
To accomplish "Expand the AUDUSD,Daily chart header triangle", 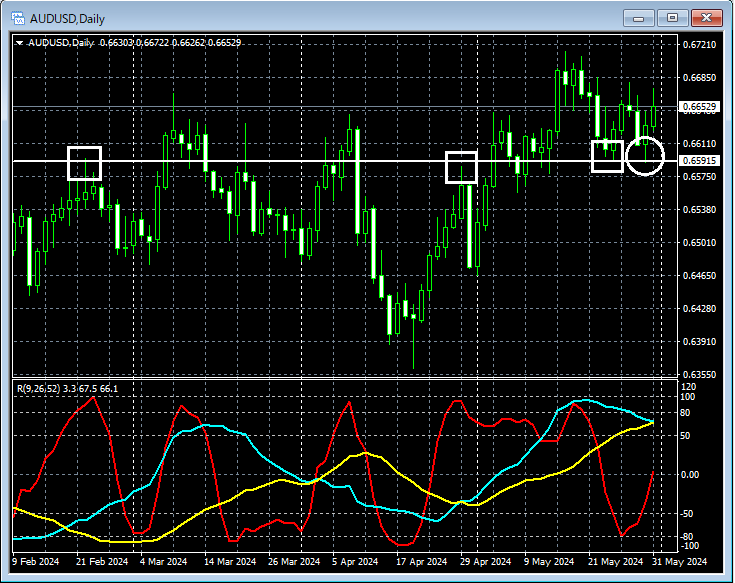I will coord(19,43).
